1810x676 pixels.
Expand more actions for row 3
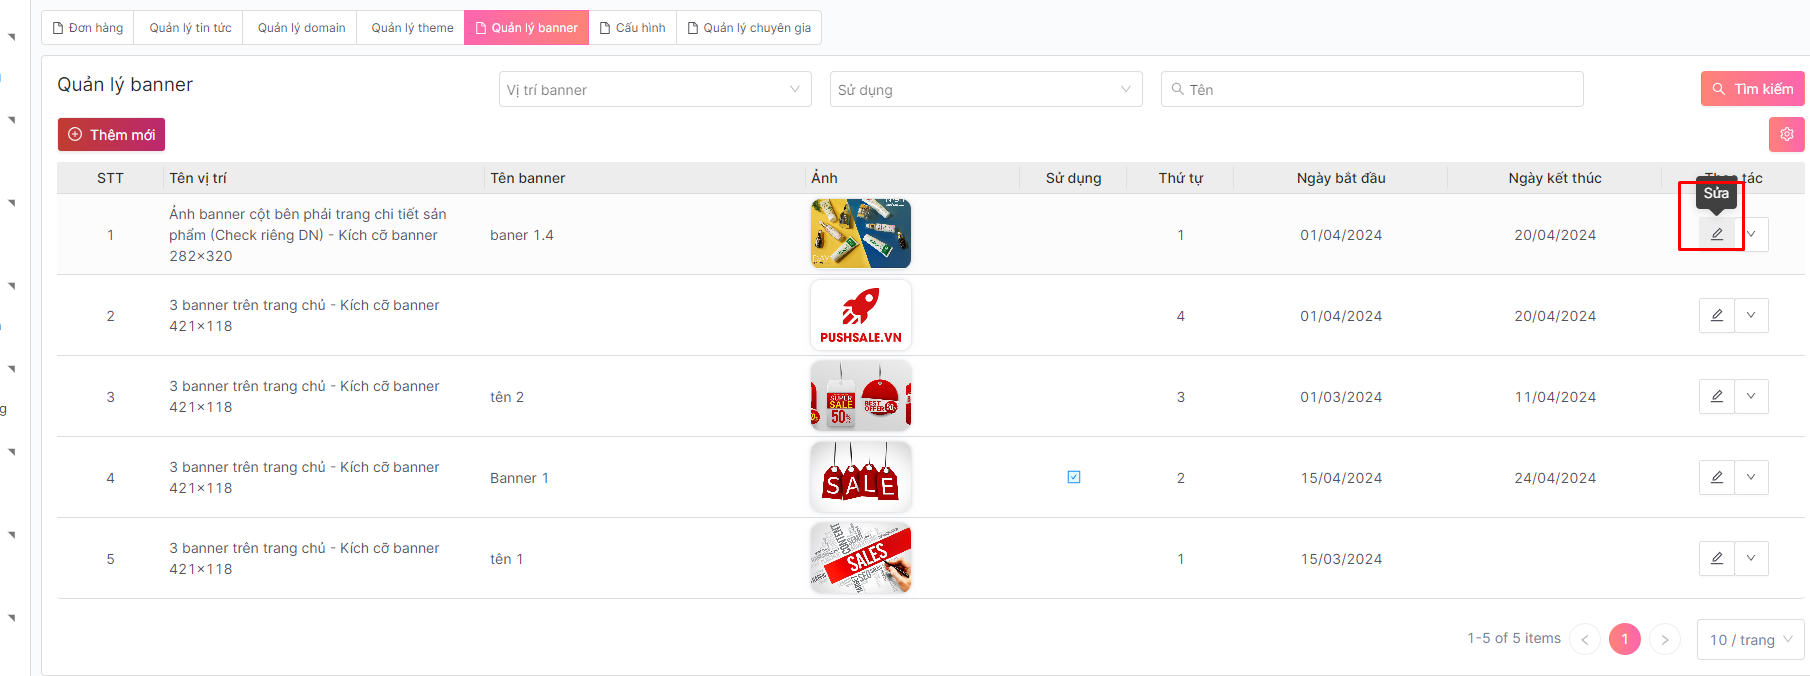(1751, 396)
